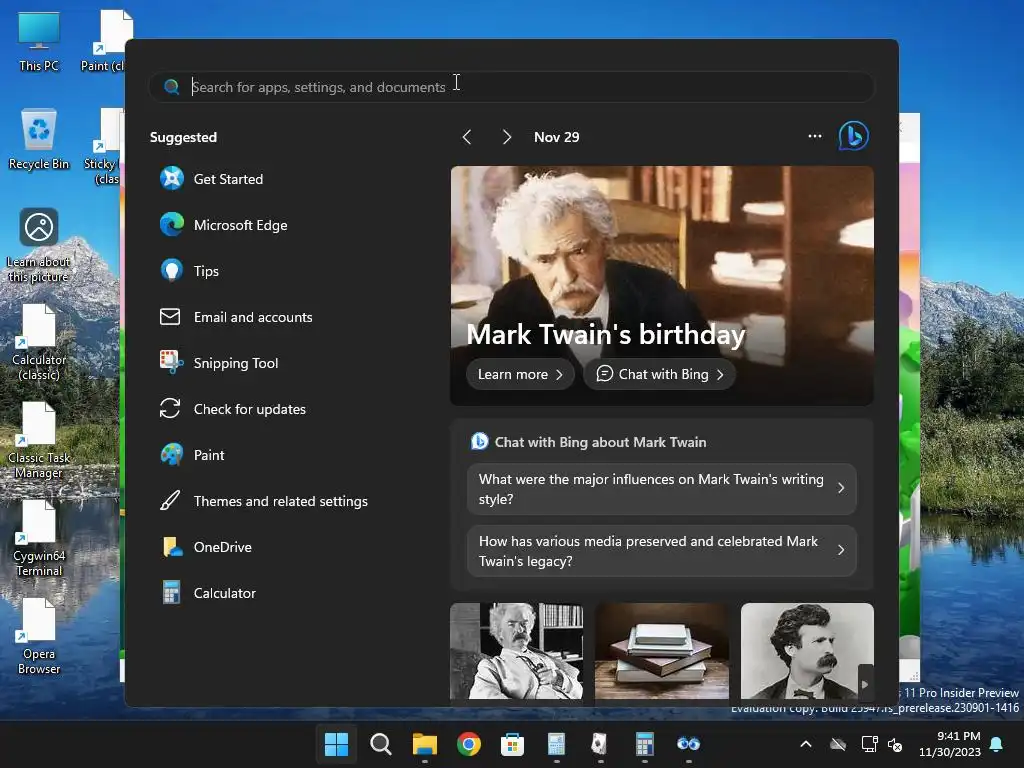The height and width of the screenshot is (768, 1024).
Task: Open notifications bell icon
Action: (996, 744)
